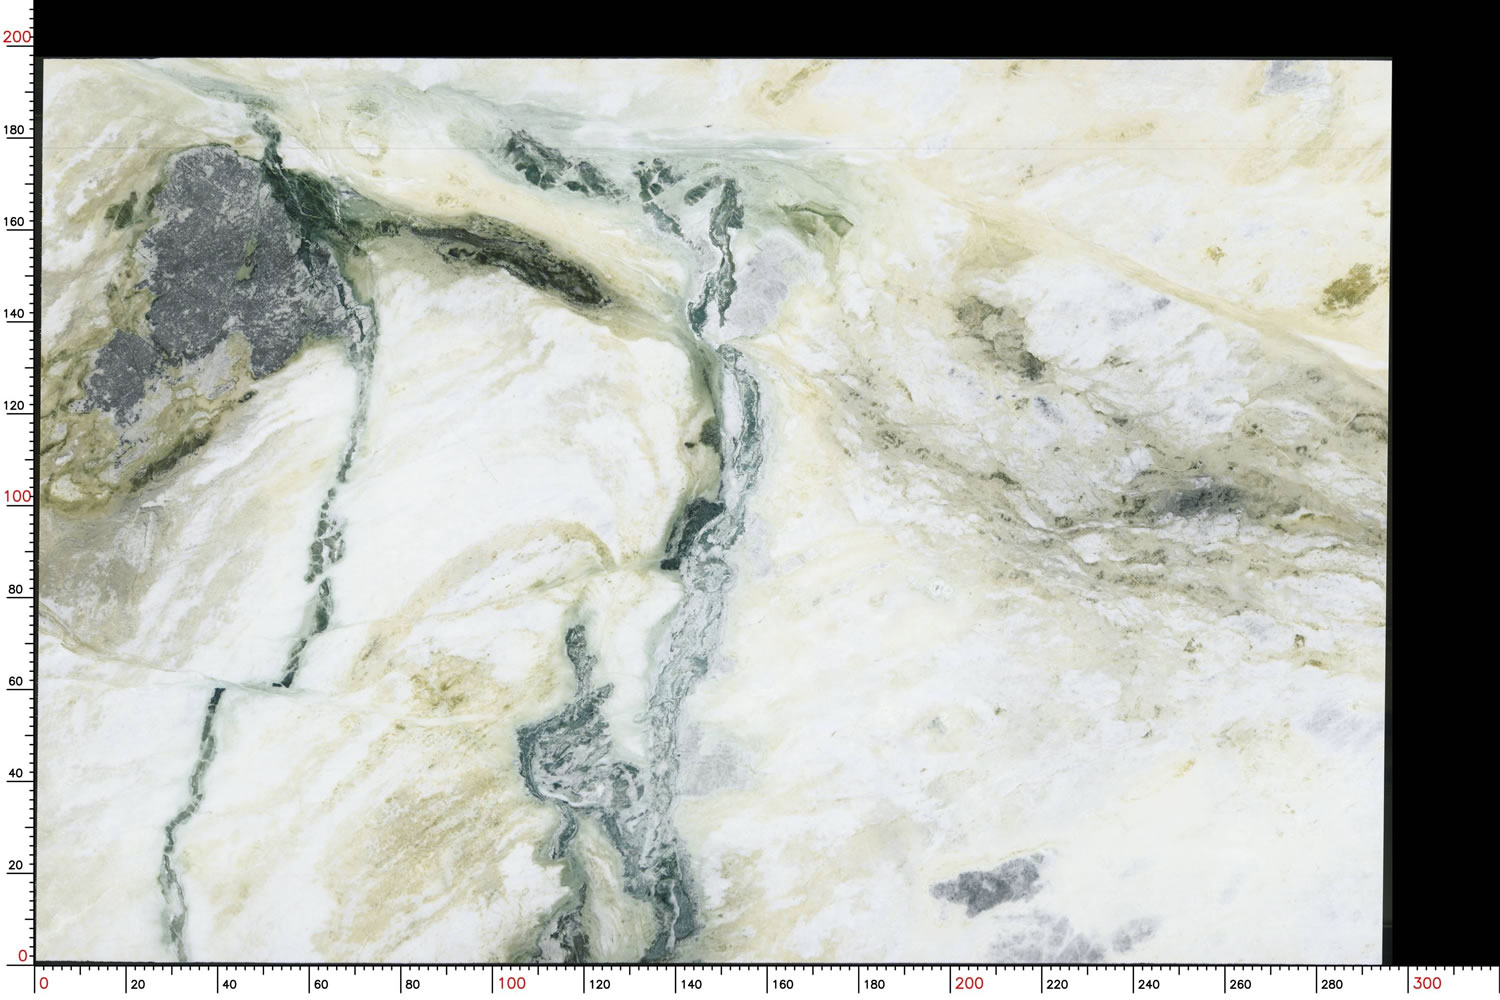Click the red 100 label on horizontal ruler
The image size is (1500, 1000).
click(x=511, y=983)
